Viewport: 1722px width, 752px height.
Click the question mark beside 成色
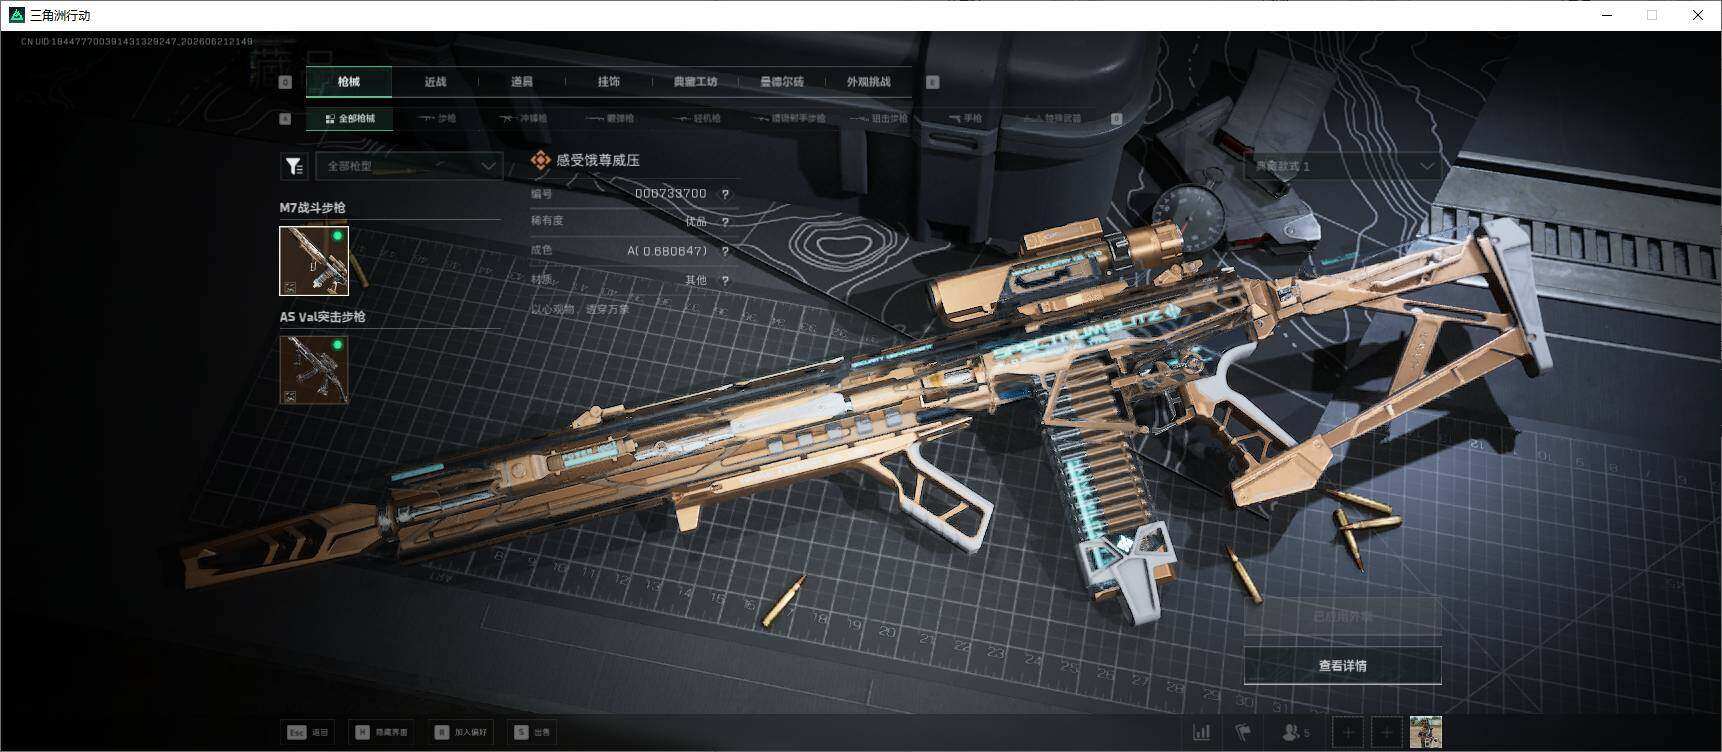725,251
